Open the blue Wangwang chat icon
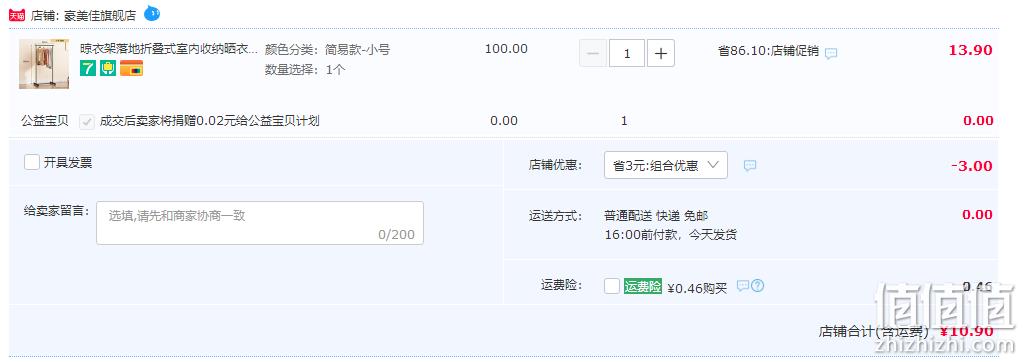 coord(152,13)
